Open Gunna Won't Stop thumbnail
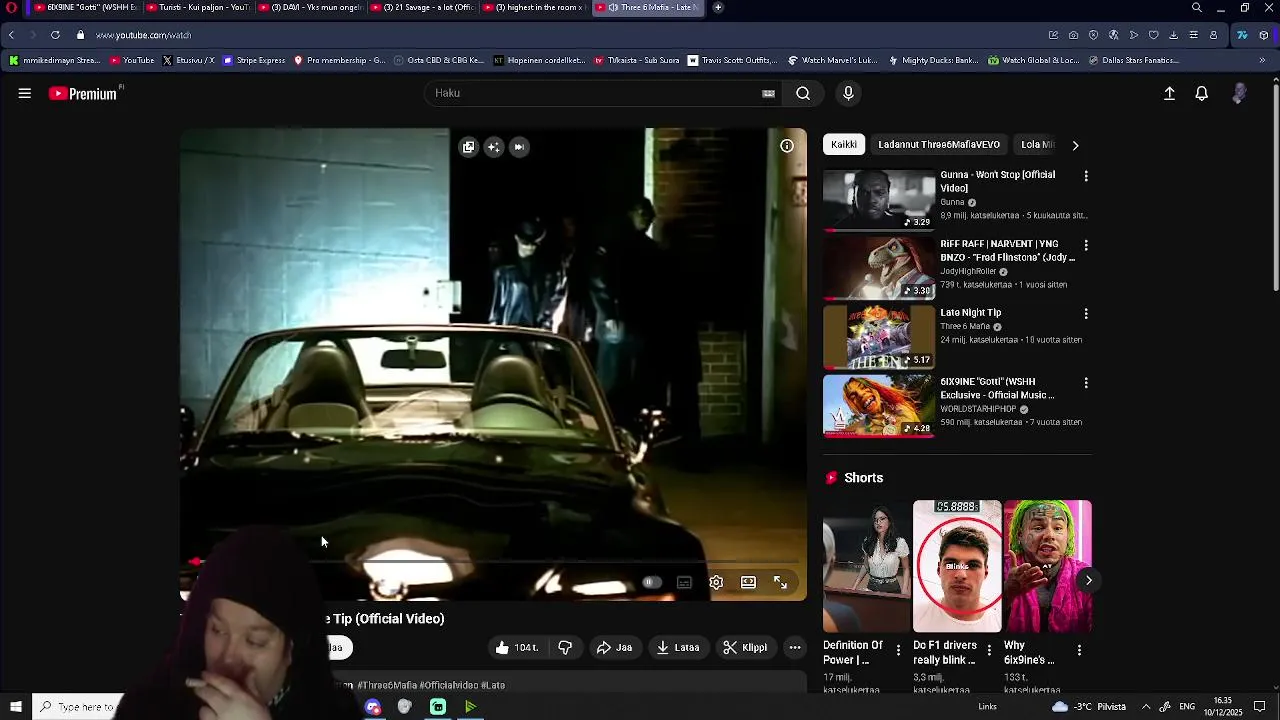Viewport: 1280px width, 720px height. point(879,200)
